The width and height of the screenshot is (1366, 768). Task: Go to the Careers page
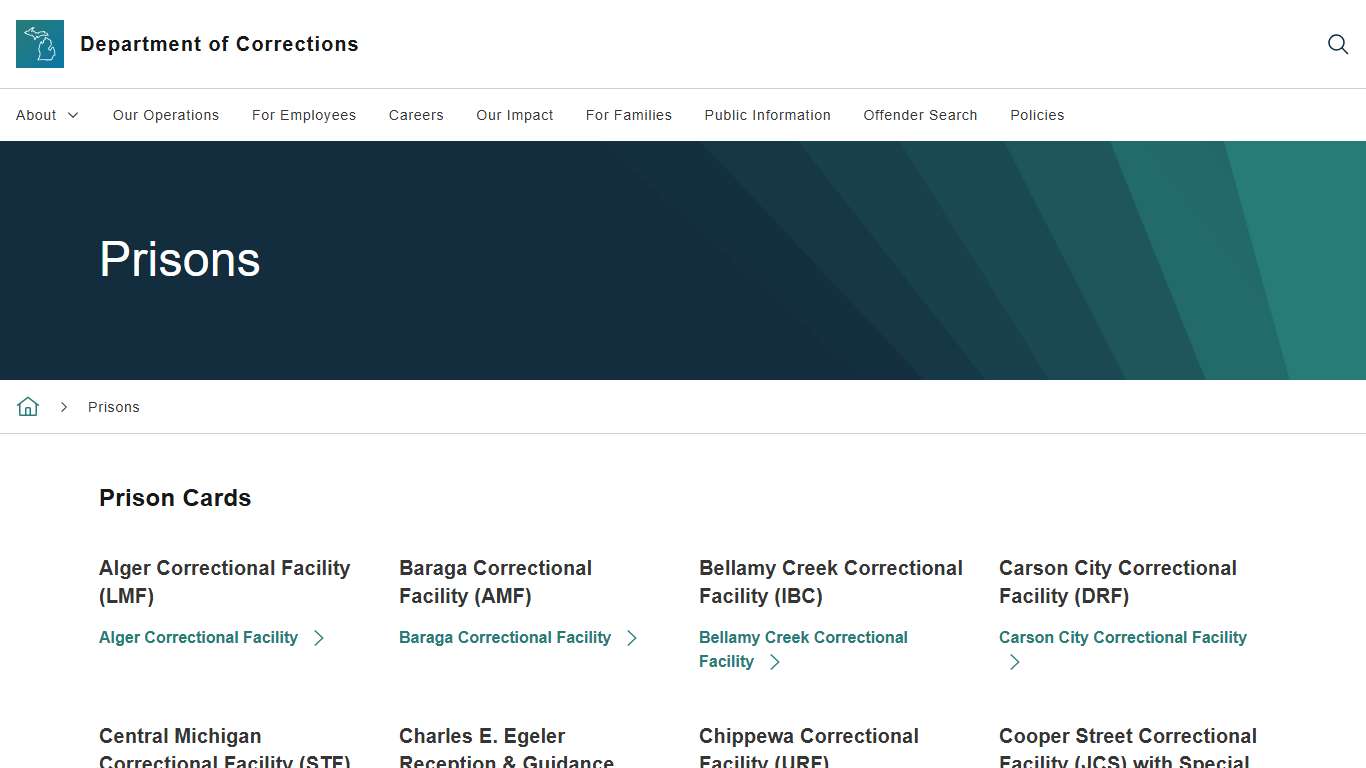point(416,115)
